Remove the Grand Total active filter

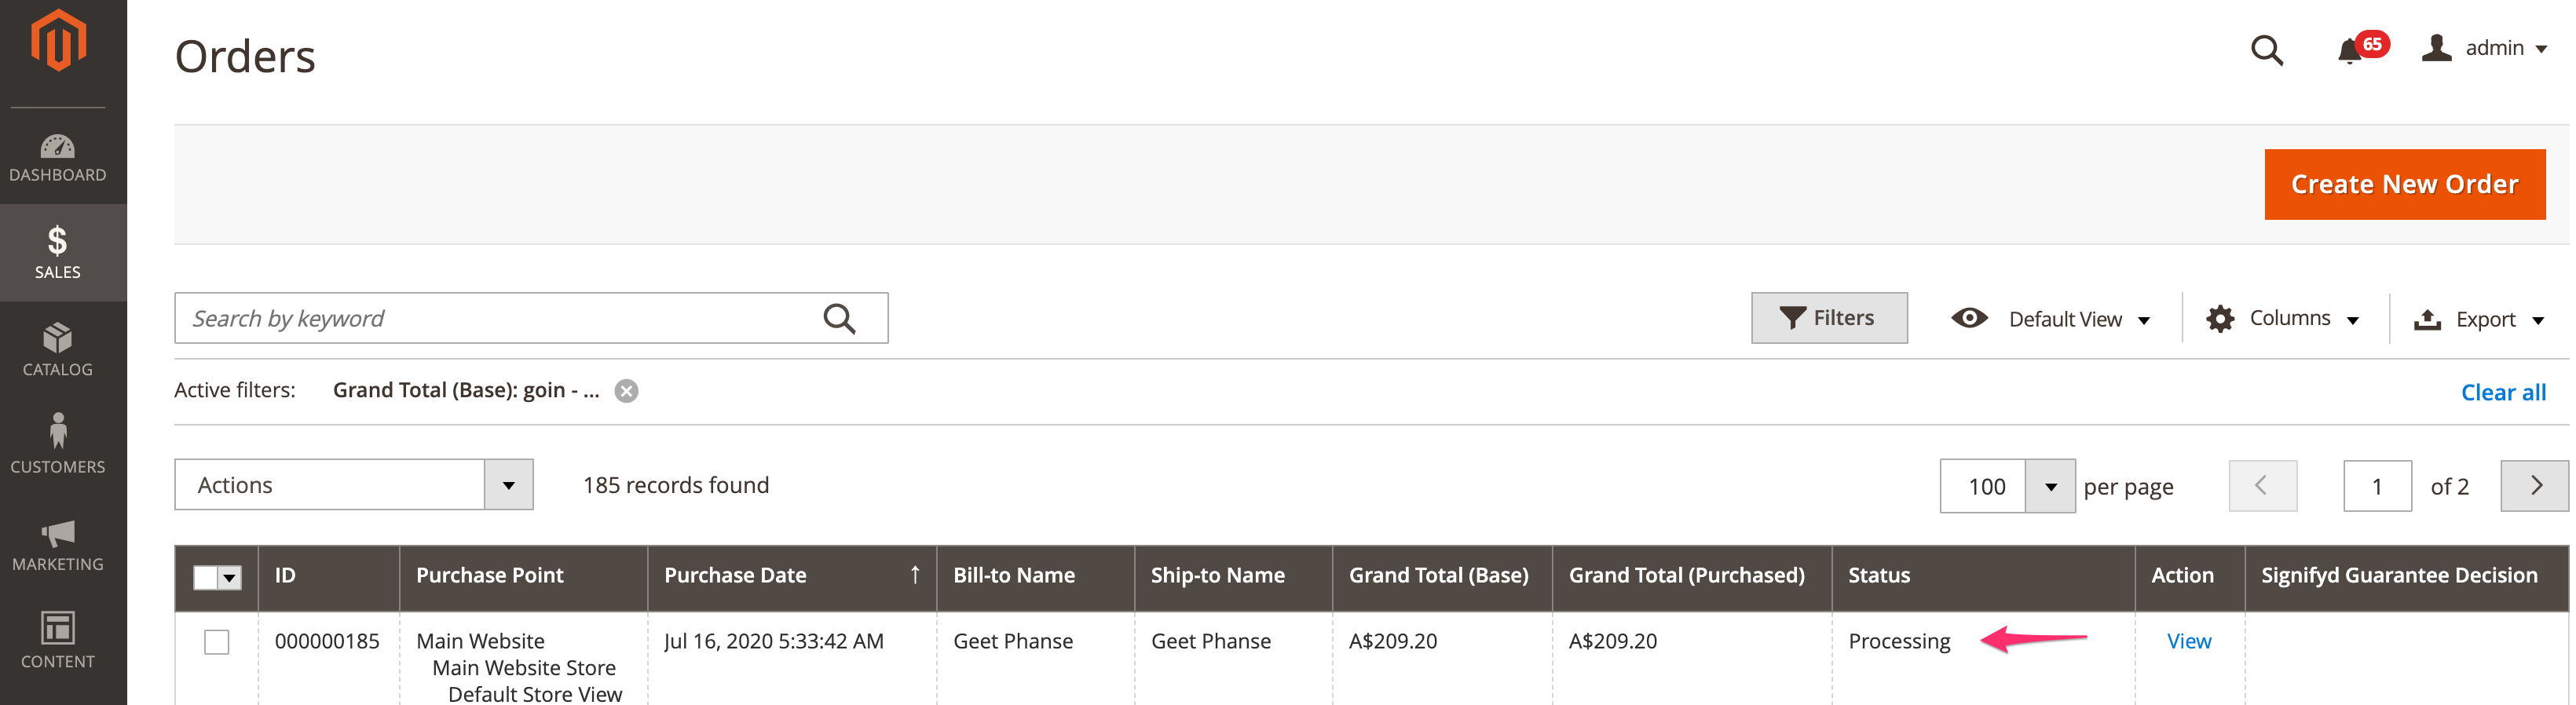click(x=627, y=391)
